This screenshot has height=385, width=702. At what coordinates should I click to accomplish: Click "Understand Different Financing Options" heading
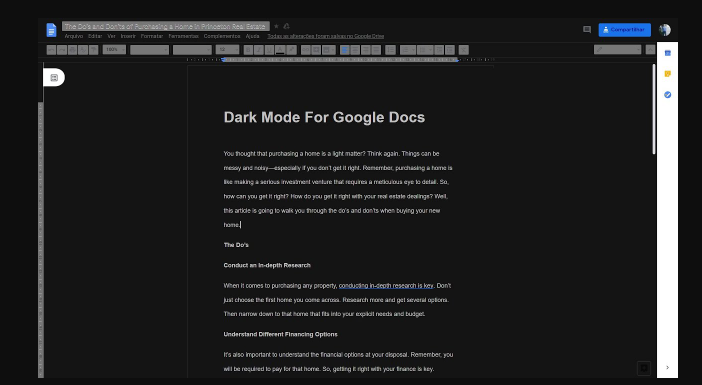tap(280, 334)
